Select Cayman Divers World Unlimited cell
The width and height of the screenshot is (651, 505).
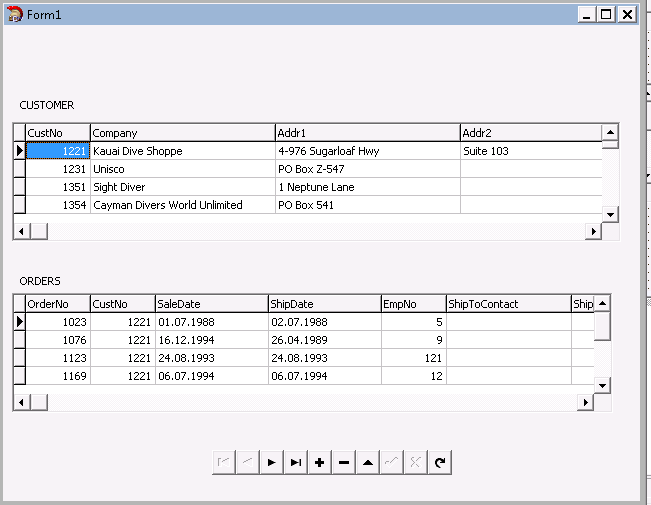[x=183, y=205]
